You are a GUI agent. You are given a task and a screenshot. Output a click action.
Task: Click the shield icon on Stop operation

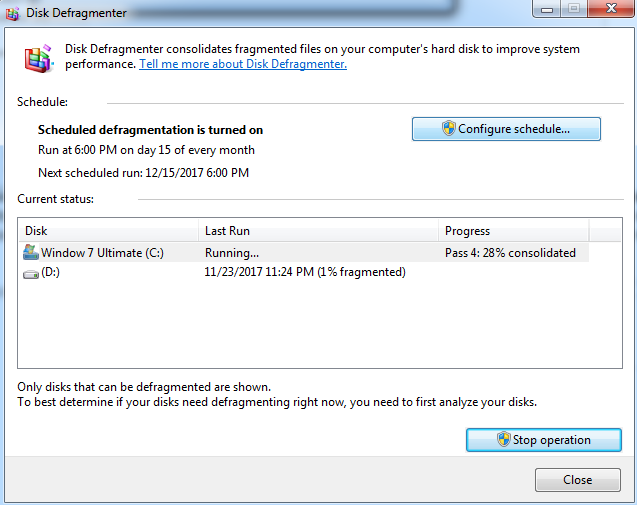click(504, 440)
